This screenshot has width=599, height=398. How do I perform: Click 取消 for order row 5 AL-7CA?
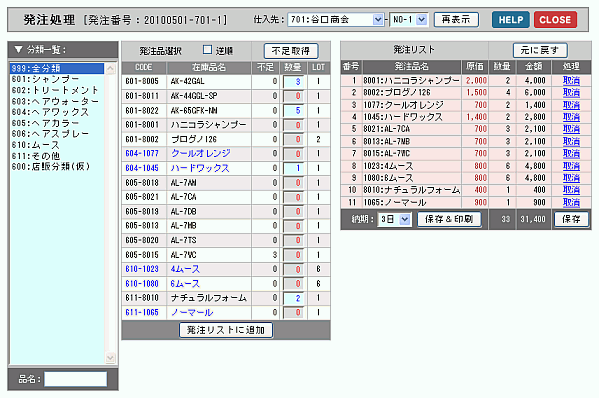click(x=571, y=129)
